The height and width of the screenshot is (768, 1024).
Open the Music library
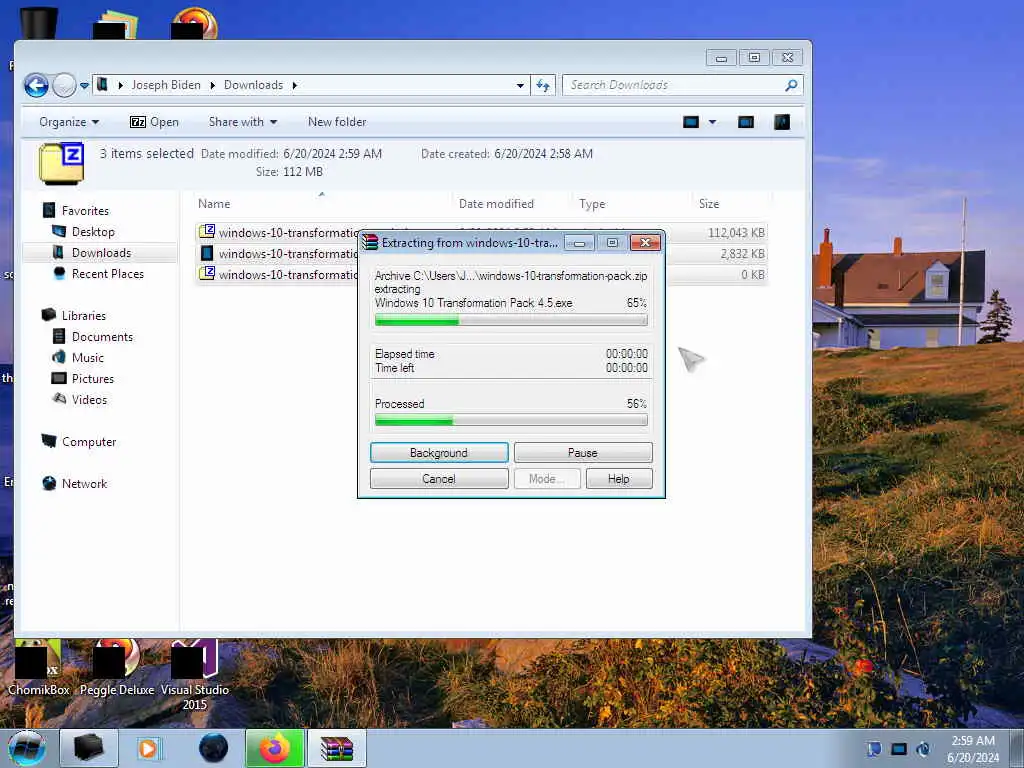click(88, 358)
